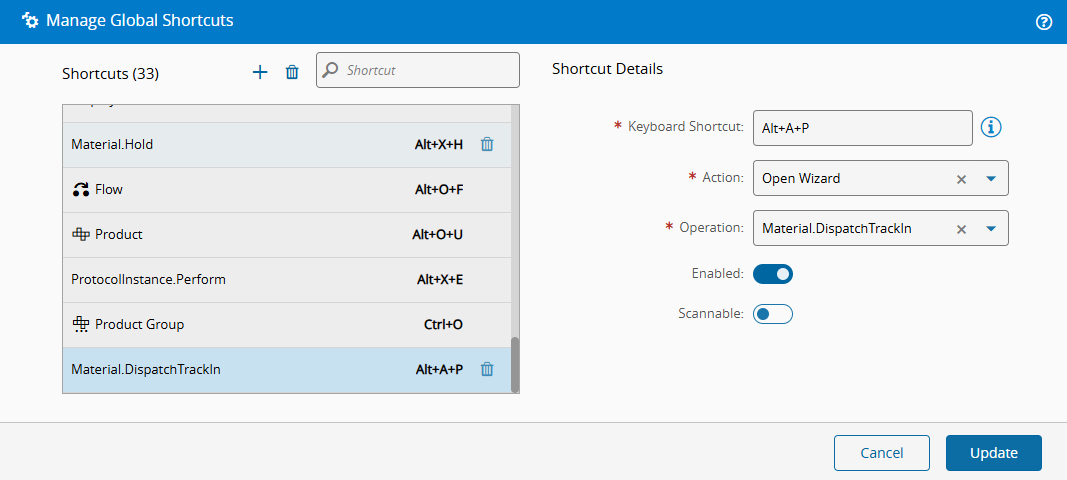The height and width of the screenshot is (480, 1067).
Task: Clear the Operation field selection
Action: click(x=961, y=229)
